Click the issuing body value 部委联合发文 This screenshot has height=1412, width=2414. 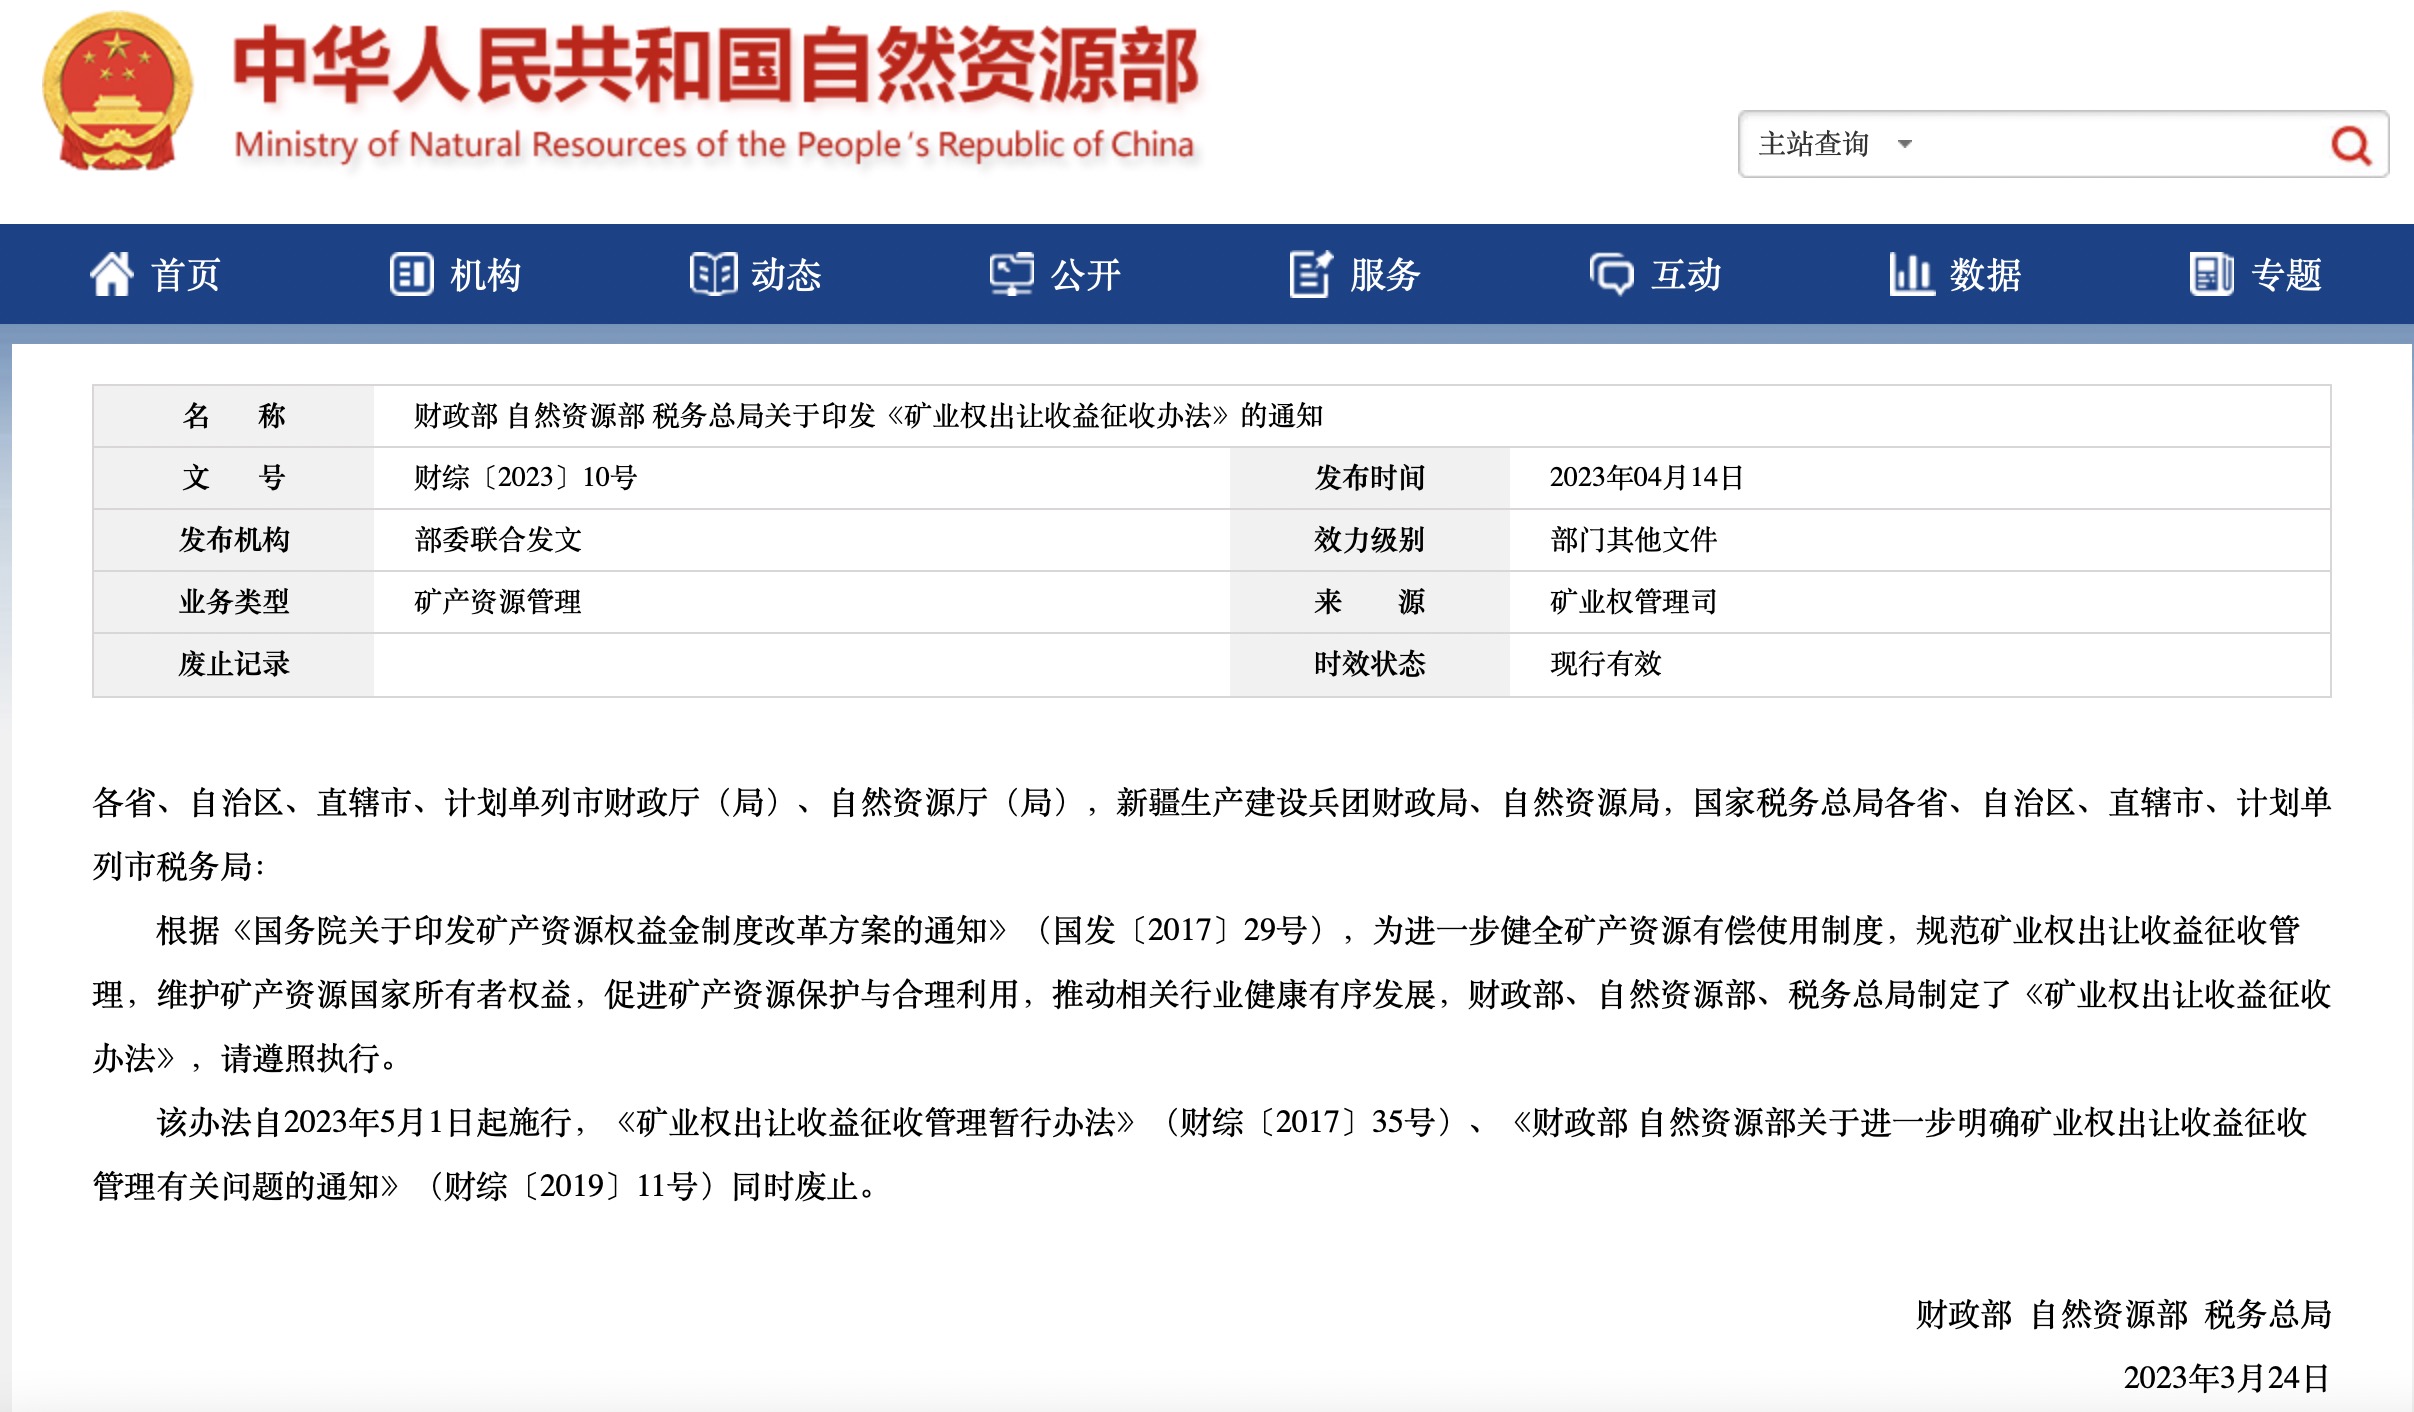(498, 540)
